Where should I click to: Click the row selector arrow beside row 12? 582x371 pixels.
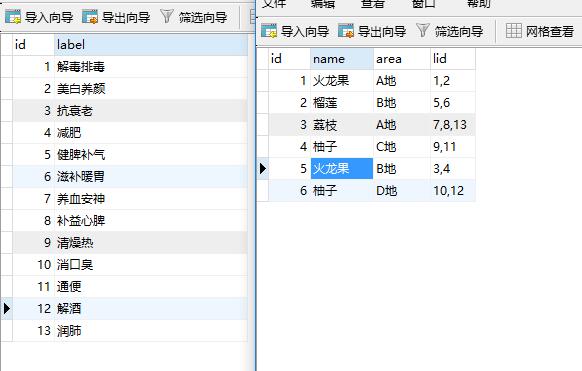coord(7,309)
